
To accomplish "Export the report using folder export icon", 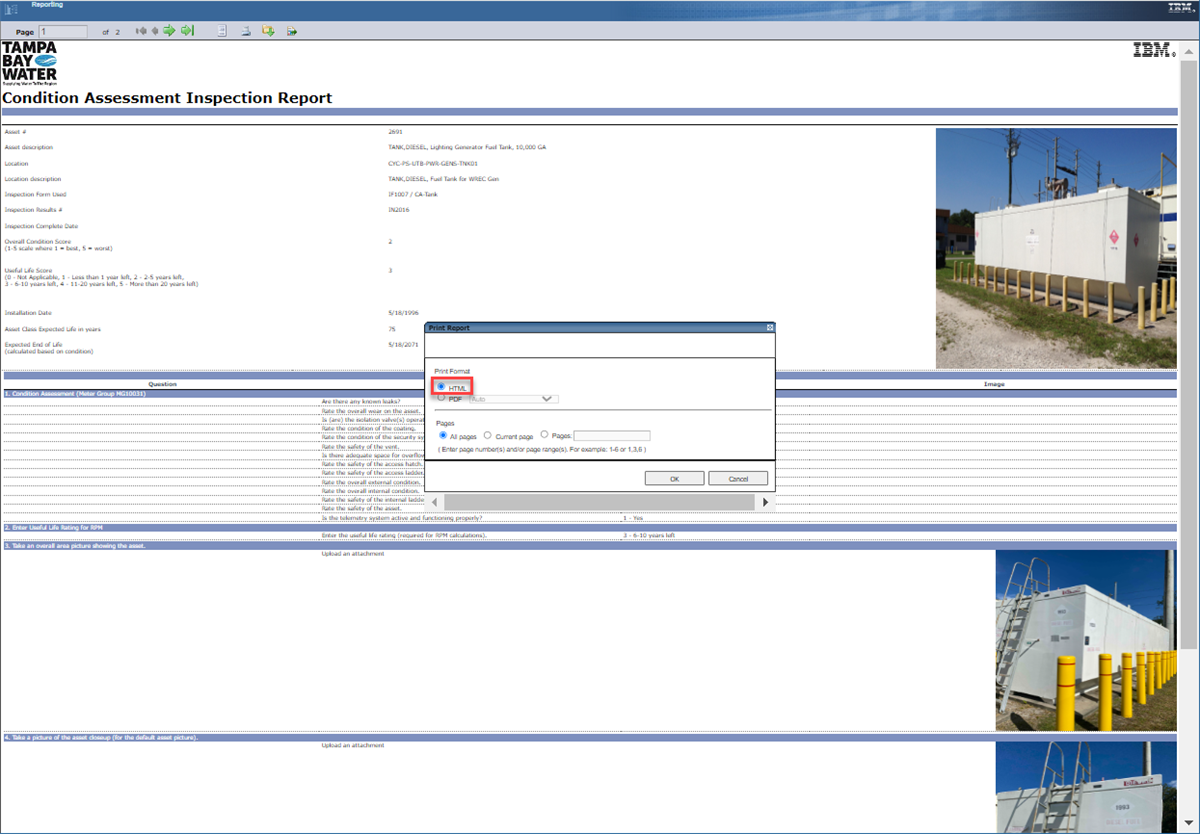I will 269,30.
